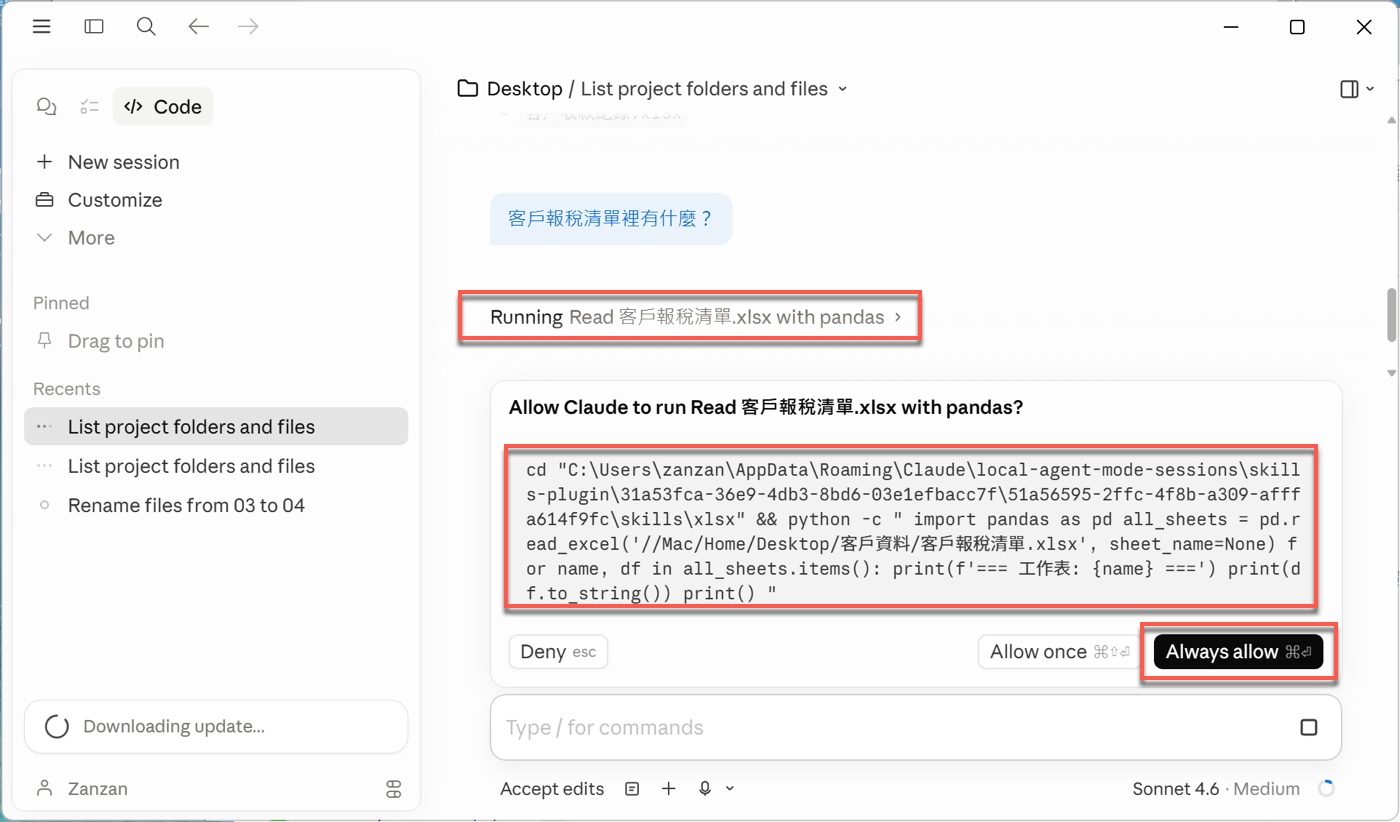Open the hamburger menu
This screenshot has width=1400, height=822.
pos(41,26)
